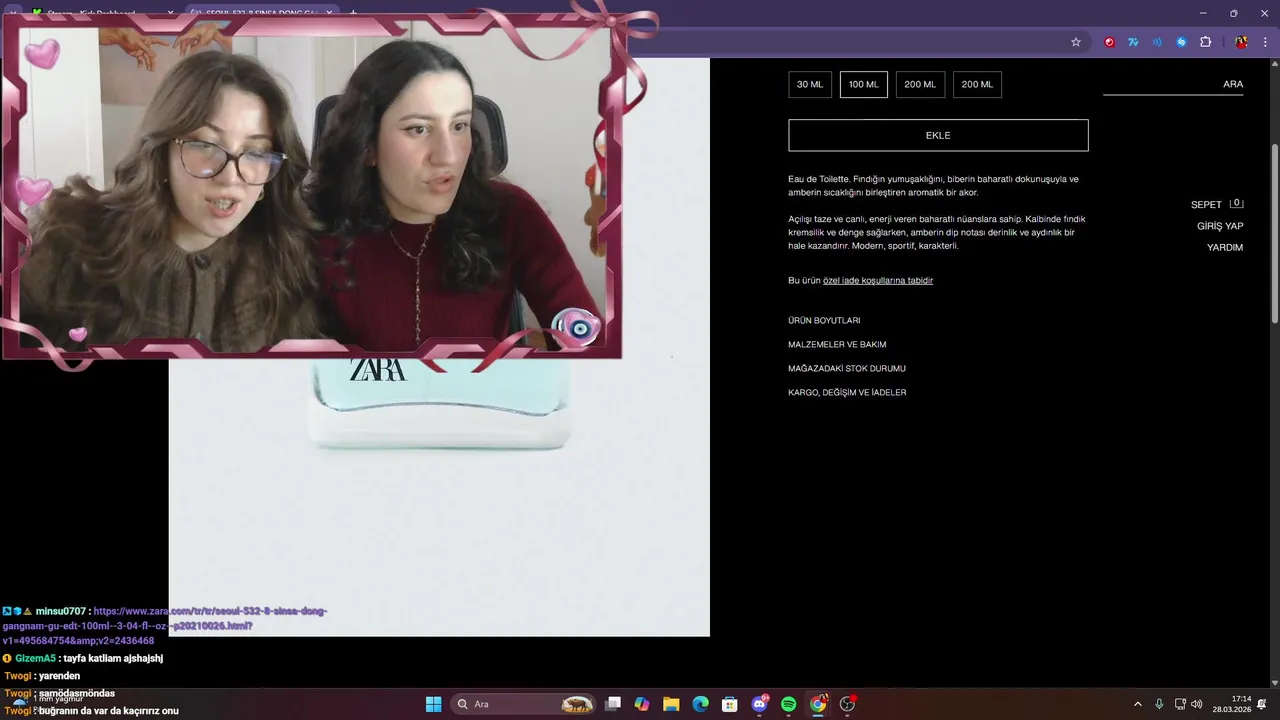Screen dimensions: 1280x720
Task: Expand MALZEMELER VE BAKIM section
Action: click(x=837, y=345)
